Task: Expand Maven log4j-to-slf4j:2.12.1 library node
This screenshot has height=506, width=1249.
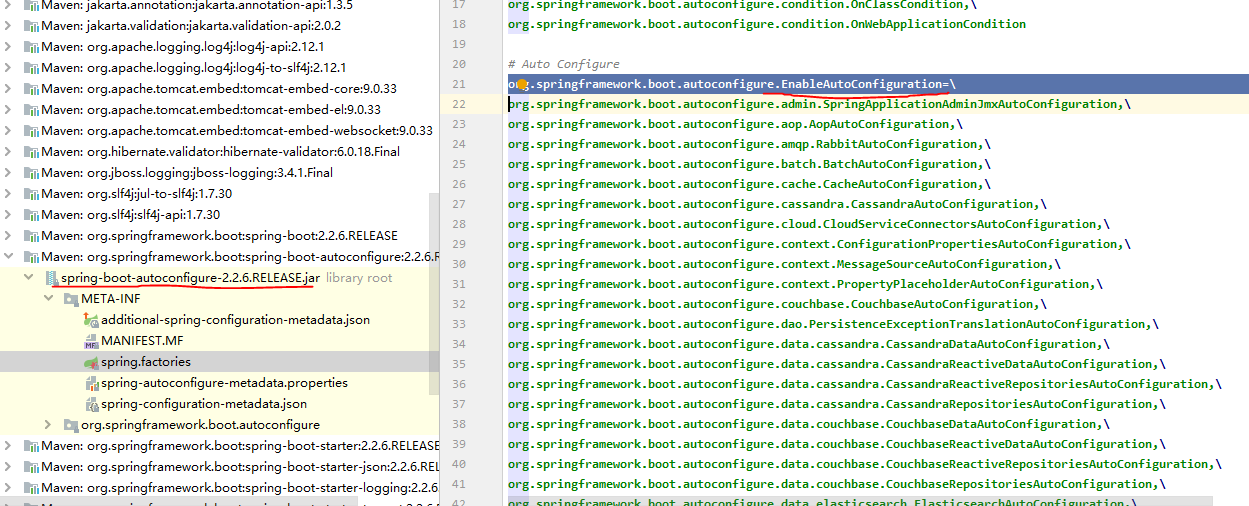Action: 9,68
